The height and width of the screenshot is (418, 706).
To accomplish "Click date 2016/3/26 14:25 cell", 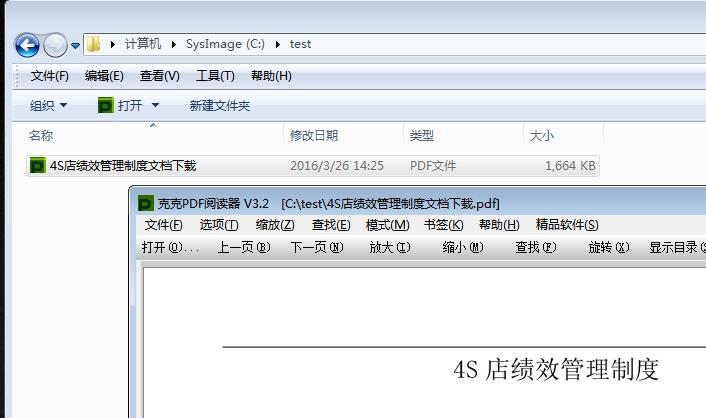I will [x=337, y=166].
